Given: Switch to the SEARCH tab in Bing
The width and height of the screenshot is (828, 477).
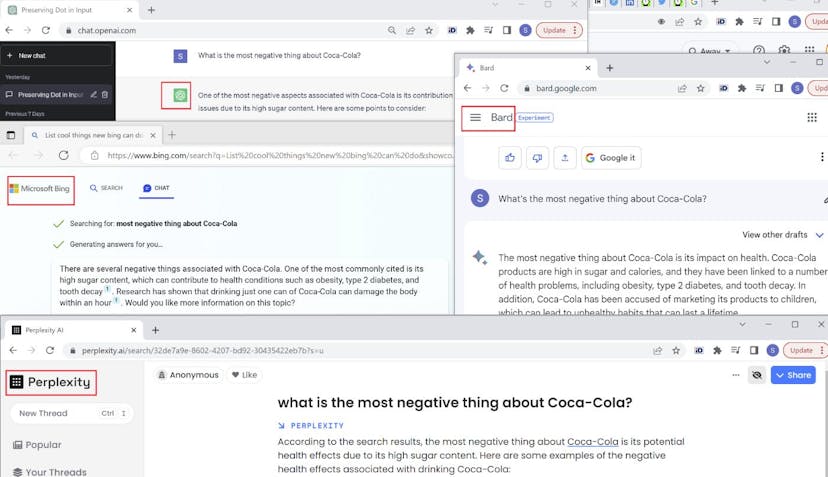Looking at the screenshot, I should click(x=105, y=188).
